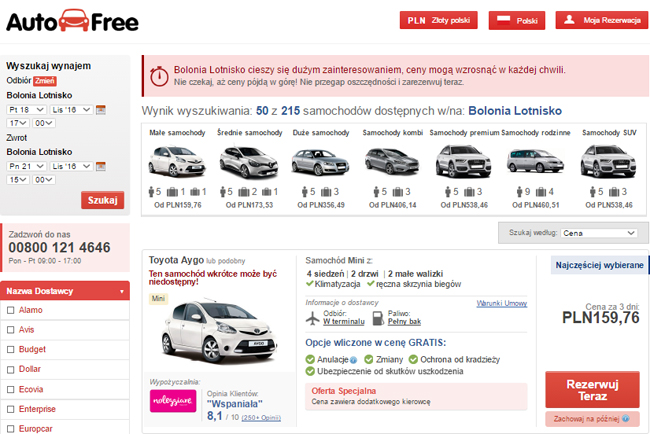The height and width of the screenshot is (434, 650).
Task: Open the Szukaj według Cena dropdown
Action: click(x=599, y=233)
